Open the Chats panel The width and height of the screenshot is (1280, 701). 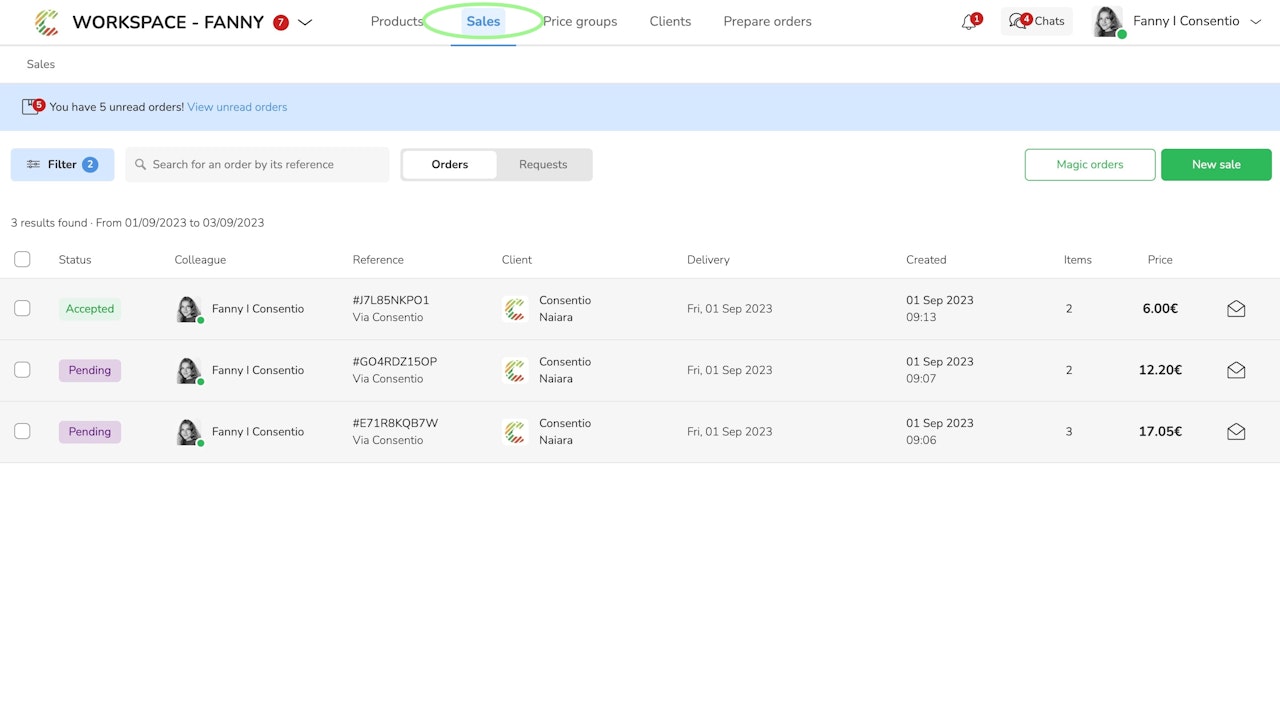[x=1037, y=22]
